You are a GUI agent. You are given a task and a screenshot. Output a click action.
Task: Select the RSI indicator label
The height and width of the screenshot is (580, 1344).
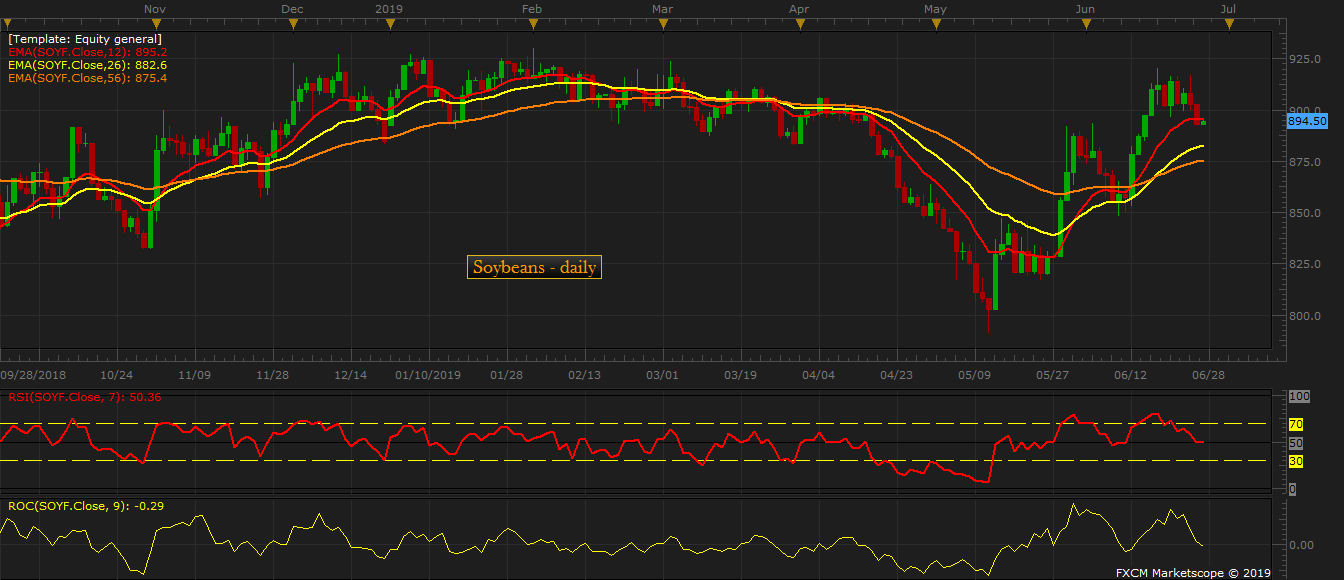pos(85,397)
